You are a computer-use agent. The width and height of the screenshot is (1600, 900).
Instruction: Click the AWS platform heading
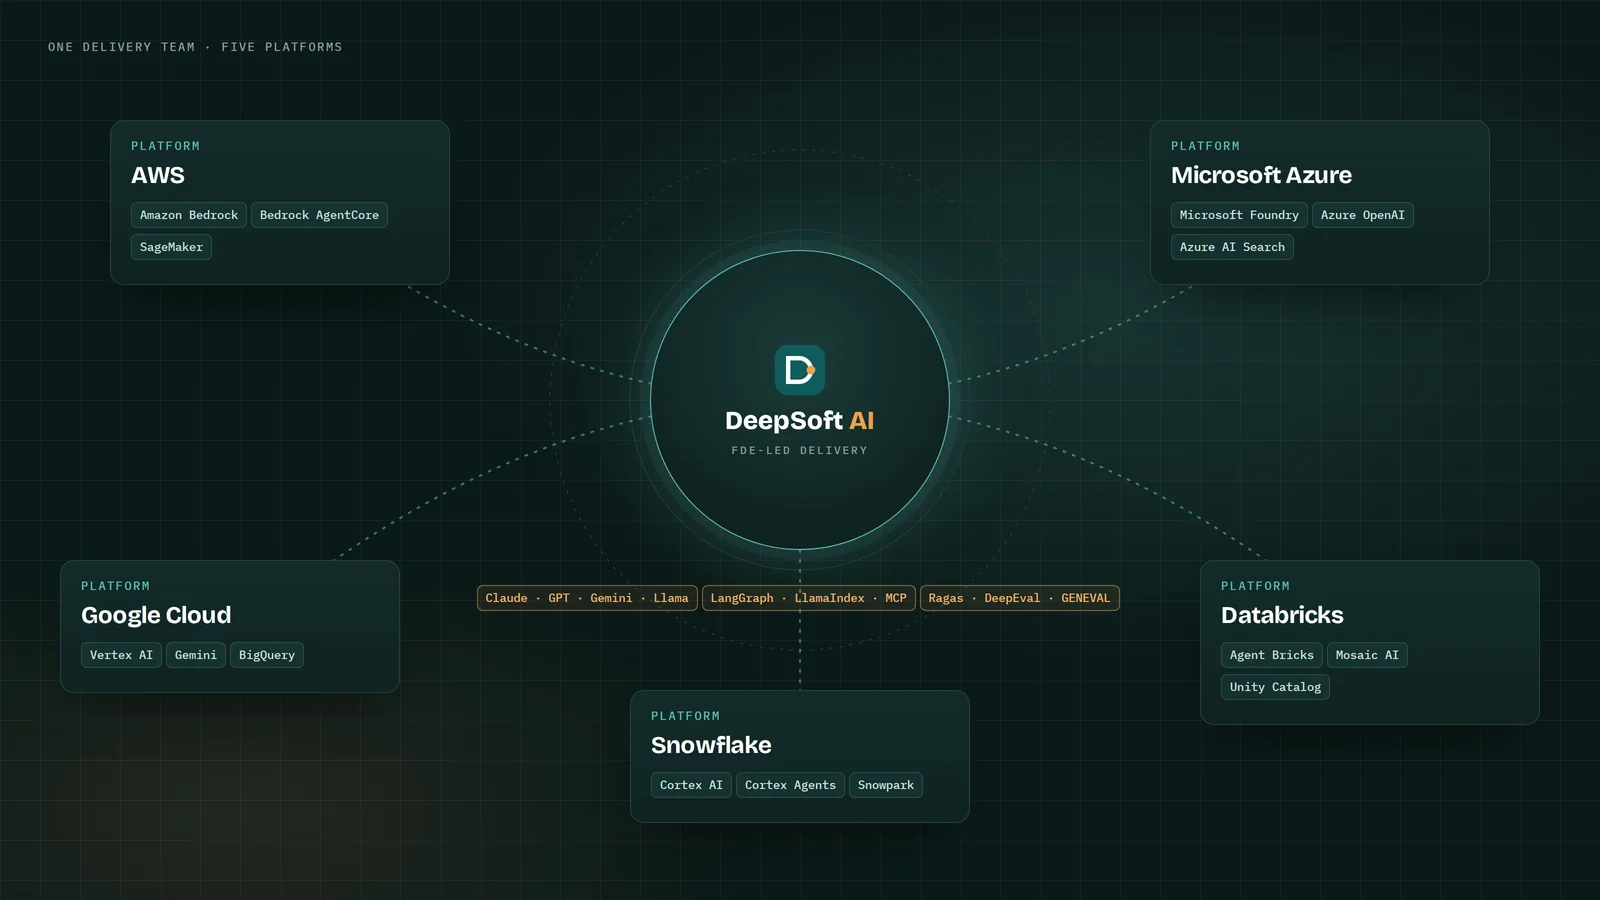(x=158, y=175)
